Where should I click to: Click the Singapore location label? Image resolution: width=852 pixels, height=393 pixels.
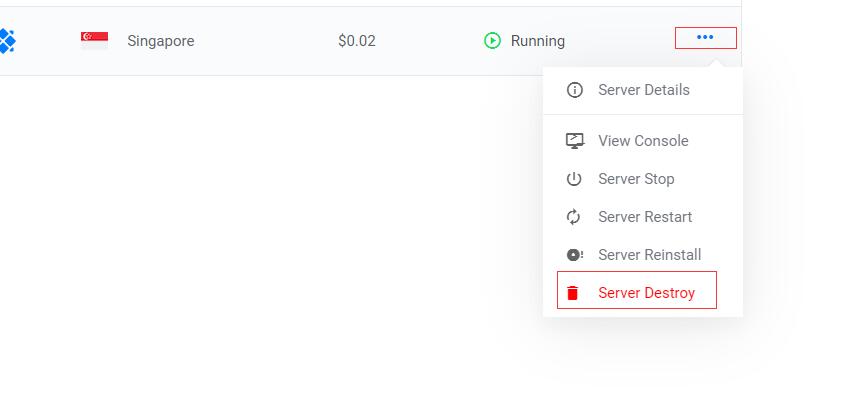161,41
